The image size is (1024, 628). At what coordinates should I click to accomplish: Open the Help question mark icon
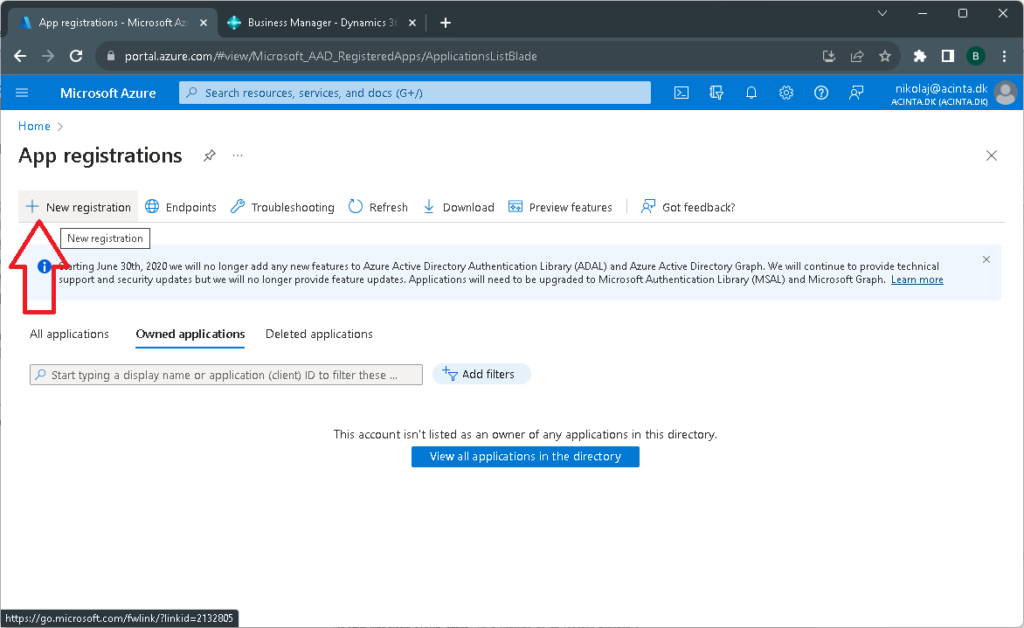tap(821, 92)
